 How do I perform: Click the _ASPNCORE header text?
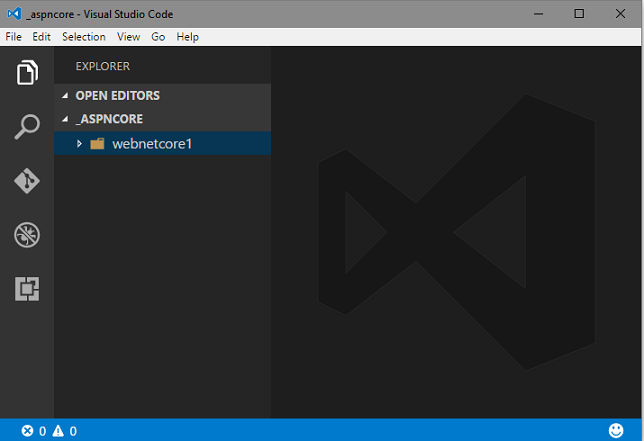109,119
